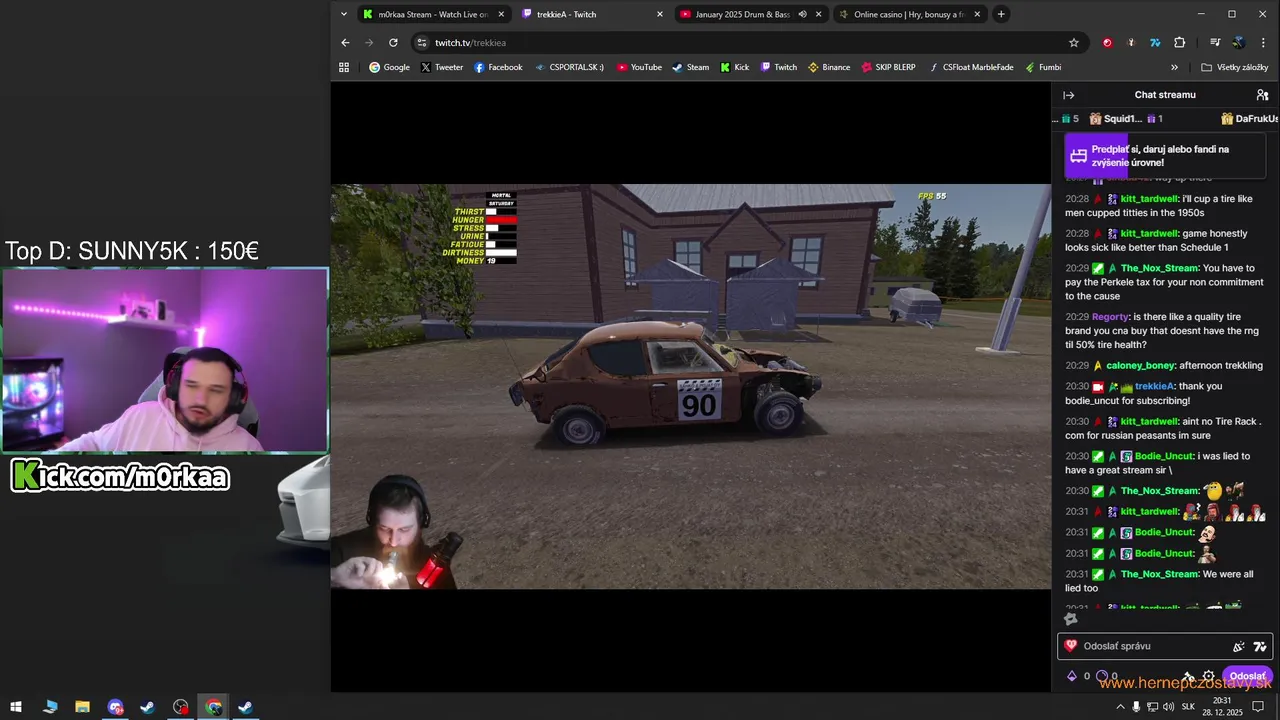The width and height of the screenshot is (1280, 720).
Task: Close the trekkieA - Twitch tab
Action: [660, 14]
